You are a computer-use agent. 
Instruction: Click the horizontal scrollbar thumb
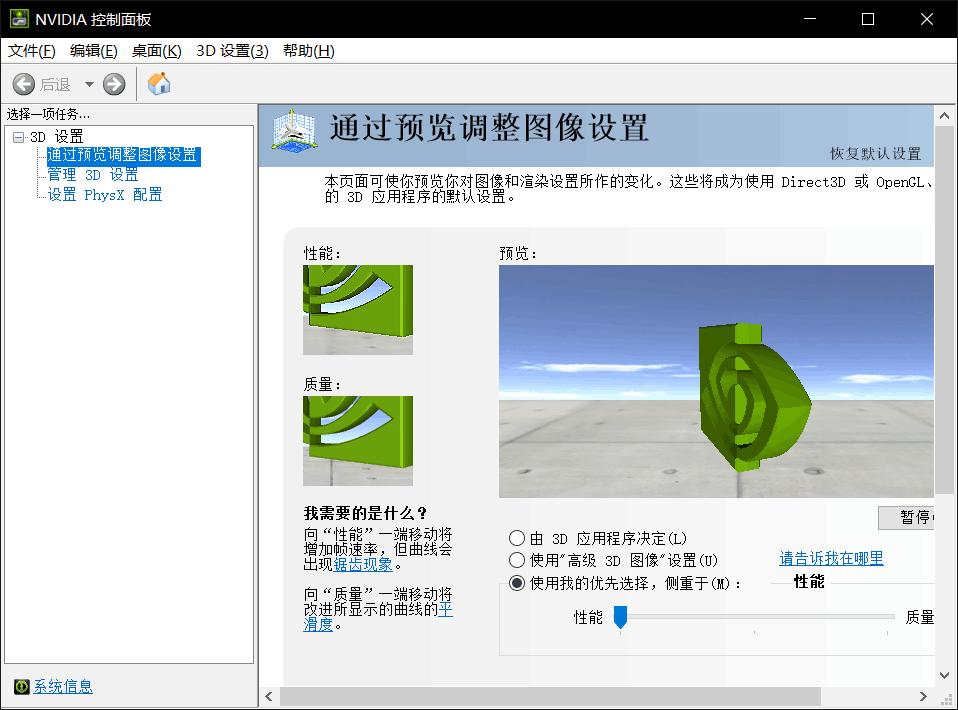click(550, 697)
